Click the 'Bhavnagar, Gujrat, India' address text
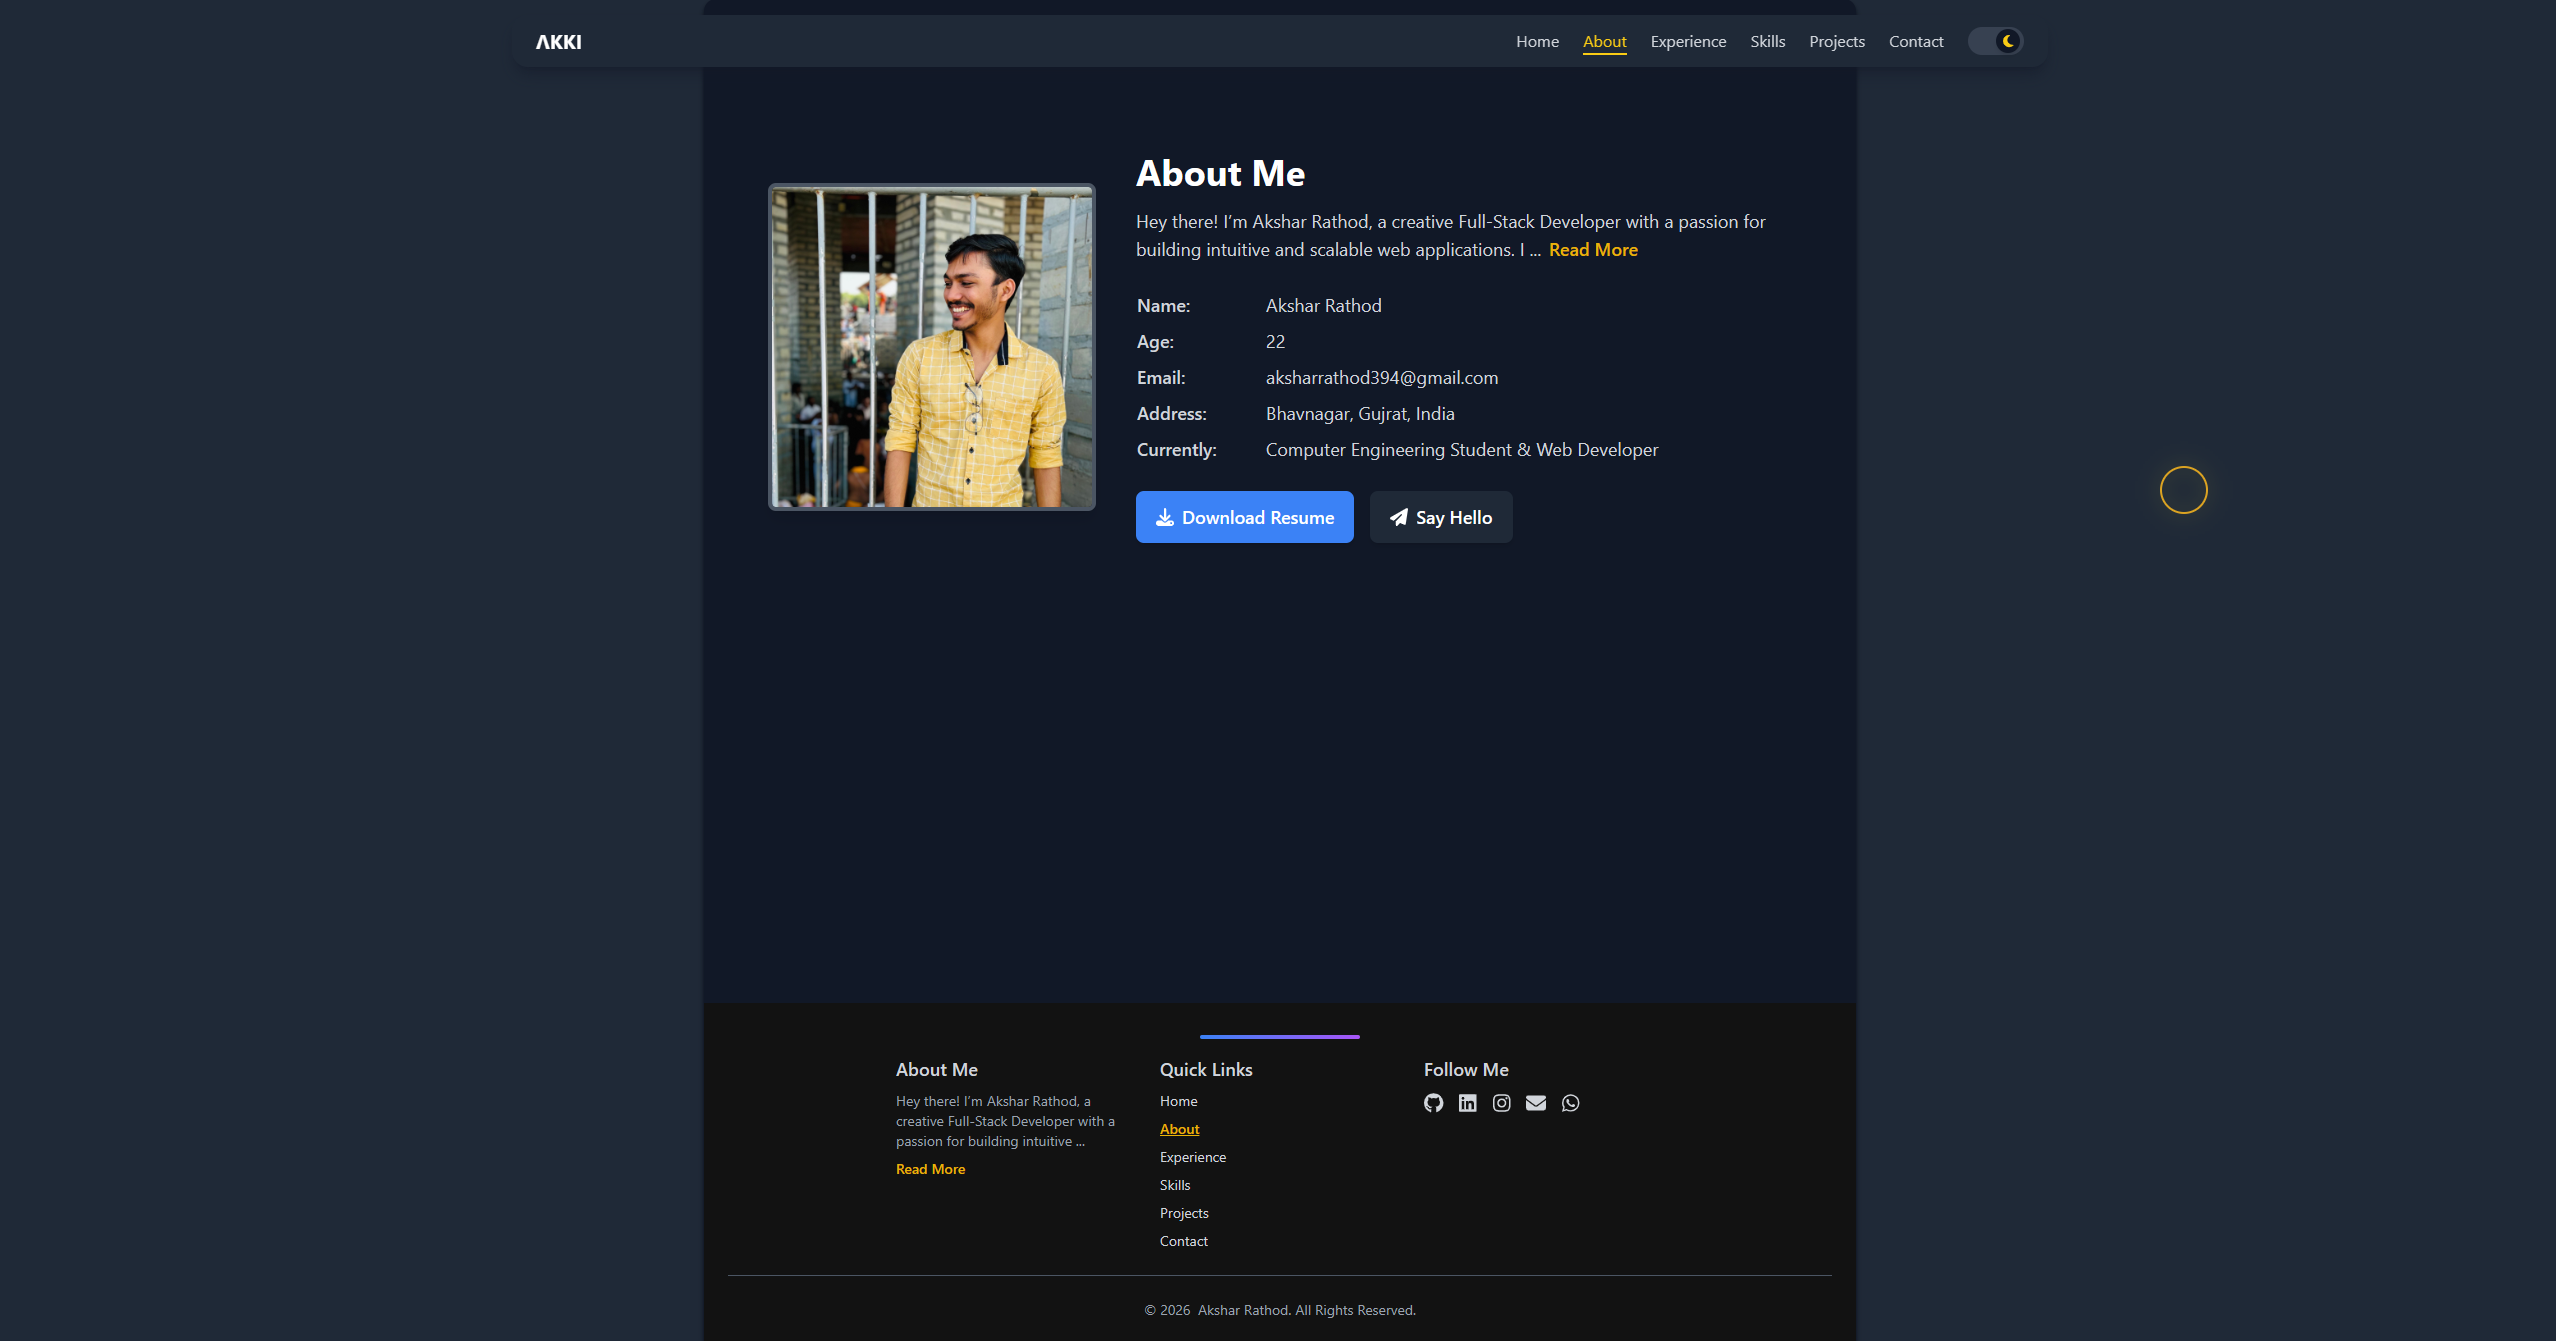Screen dimensions: 2556x1341 pyautogui.click(x=1360, y=414)
